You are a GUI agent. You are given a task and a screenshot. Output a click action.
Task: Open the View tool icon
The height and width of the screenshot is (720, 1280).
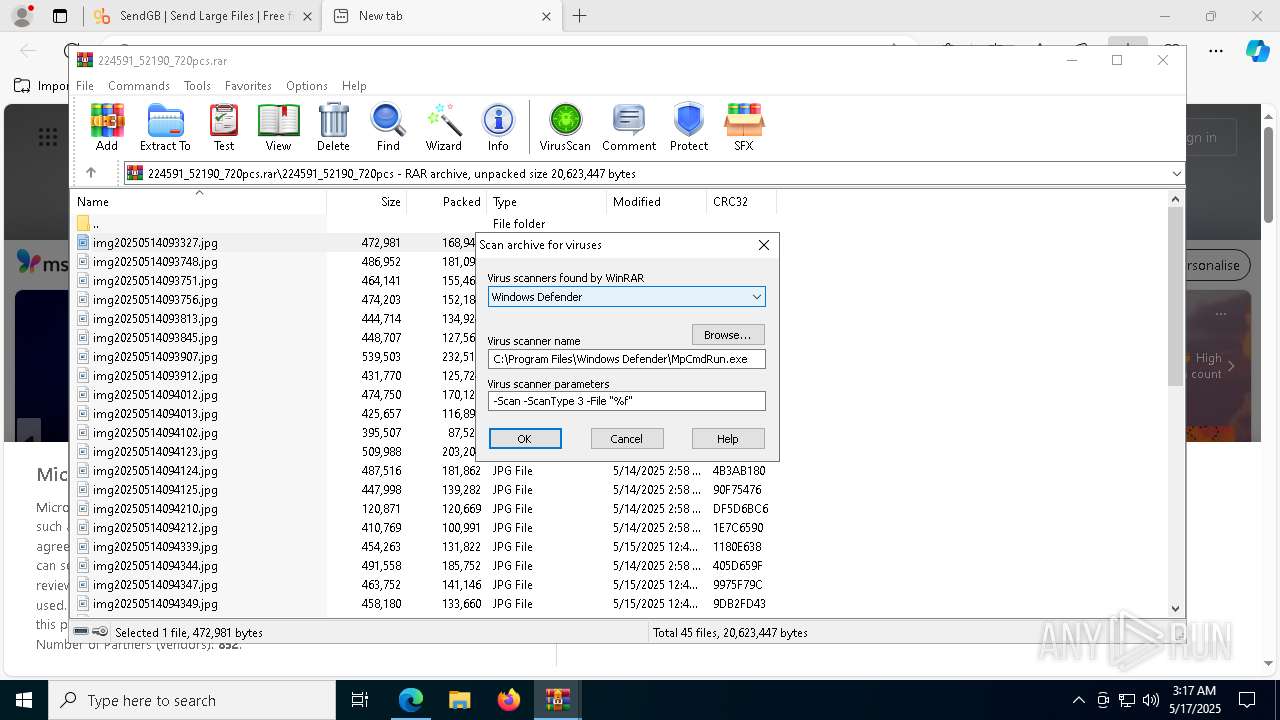[278, 127]
